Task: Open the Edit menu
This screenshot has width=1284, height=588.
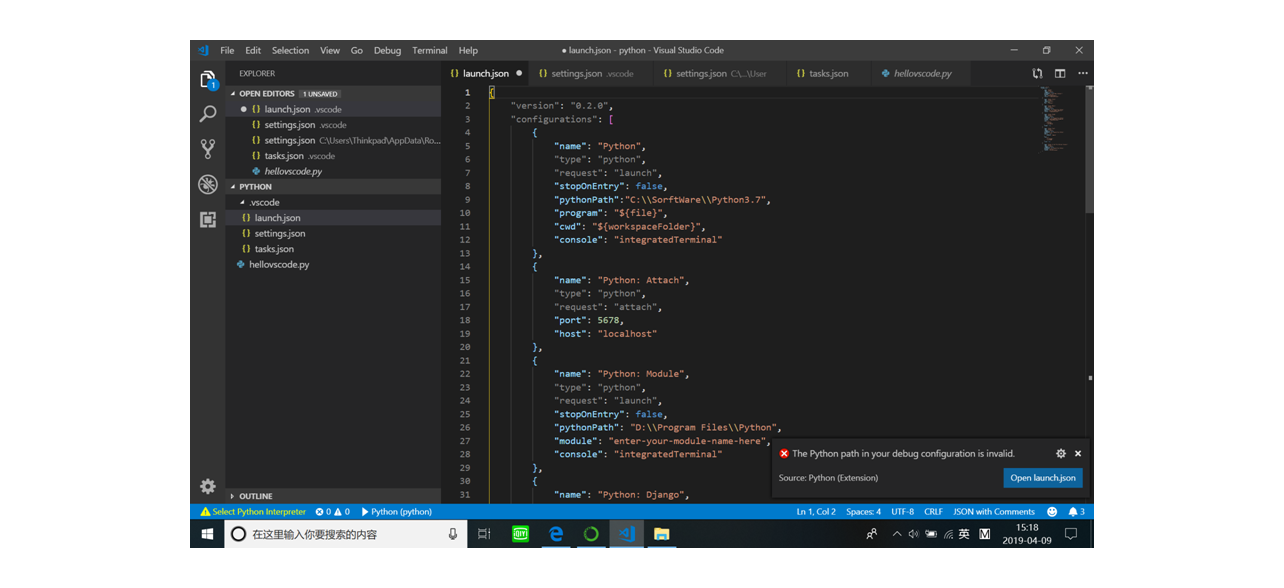Action: [x=253, y=50]
